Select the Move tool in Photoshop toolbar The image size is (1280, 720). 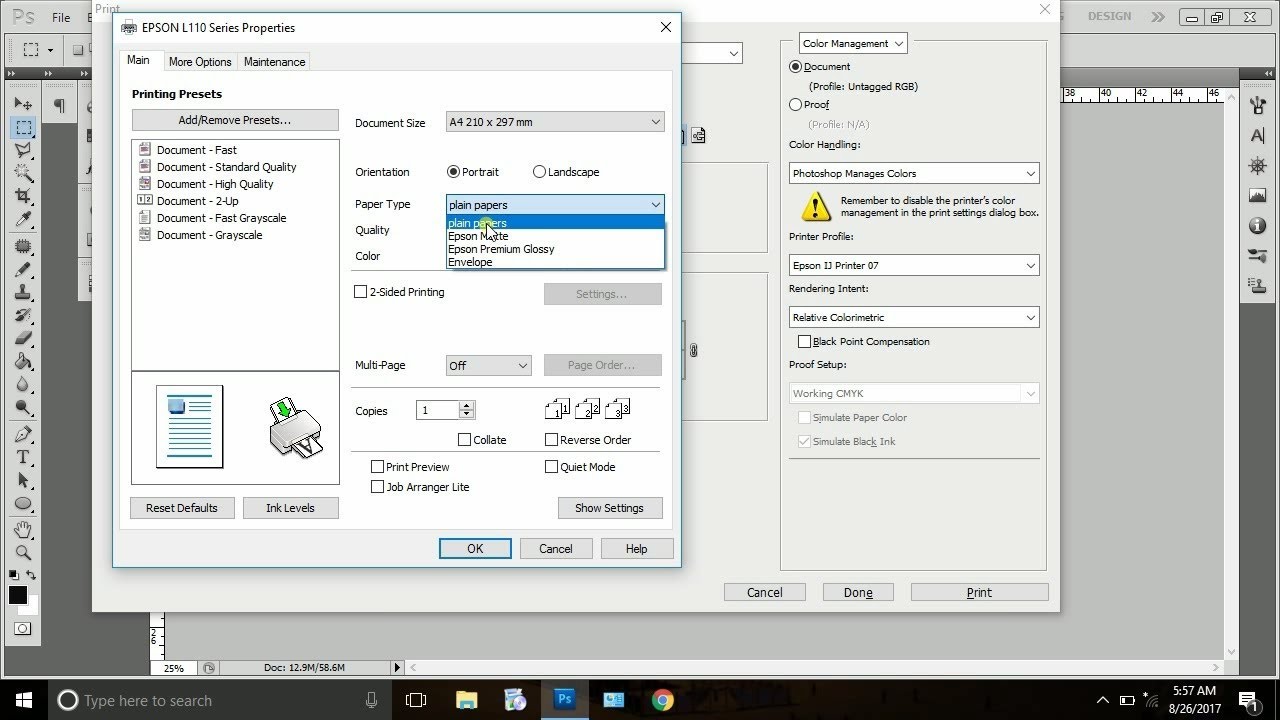coord(23,104)
